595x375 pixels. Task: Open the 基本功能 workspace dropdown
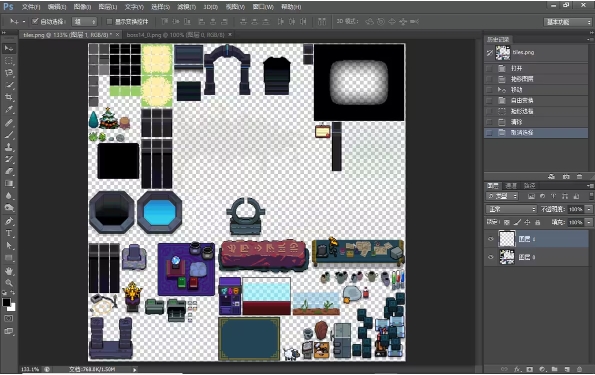pyautogui.click(x=568, y=22)
